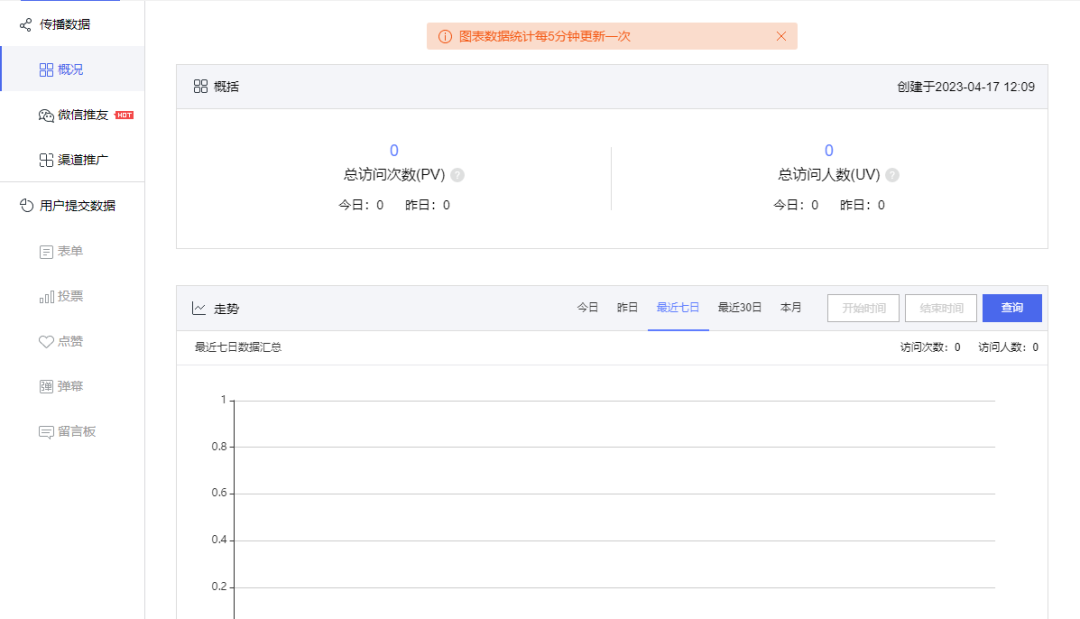Click the UV total value 0
Viewport: 1080px width, 619px height.
[x=829, y=150]
